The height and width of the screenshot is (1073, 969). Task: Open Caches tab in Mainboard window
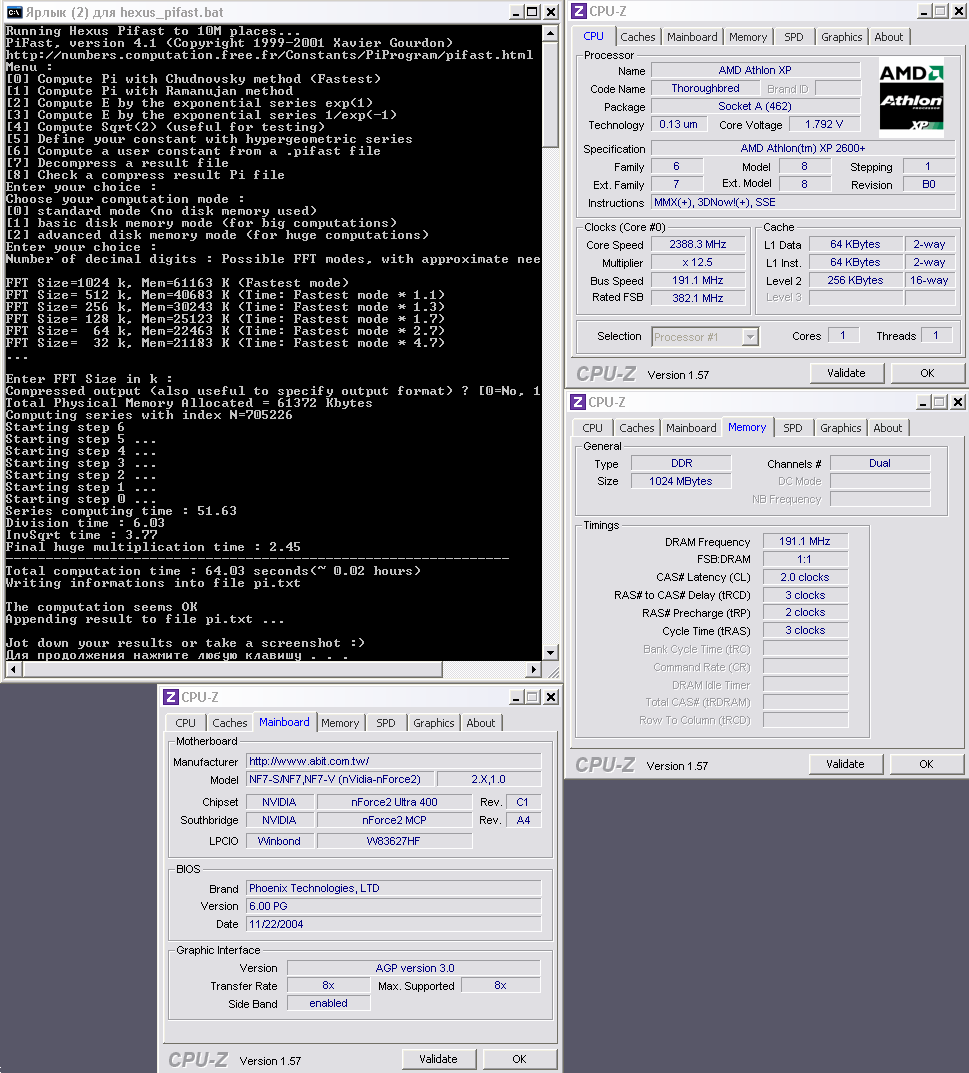pos(229,723)
